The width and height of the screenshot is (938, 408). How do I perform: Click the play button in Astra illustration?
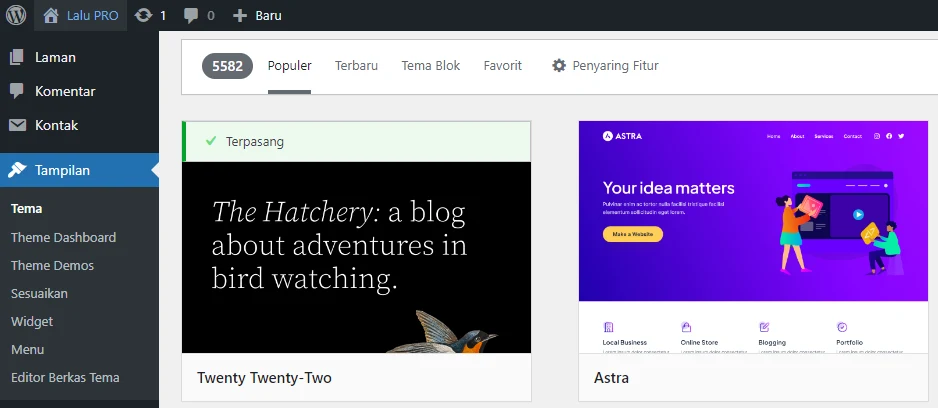(858, 214)
